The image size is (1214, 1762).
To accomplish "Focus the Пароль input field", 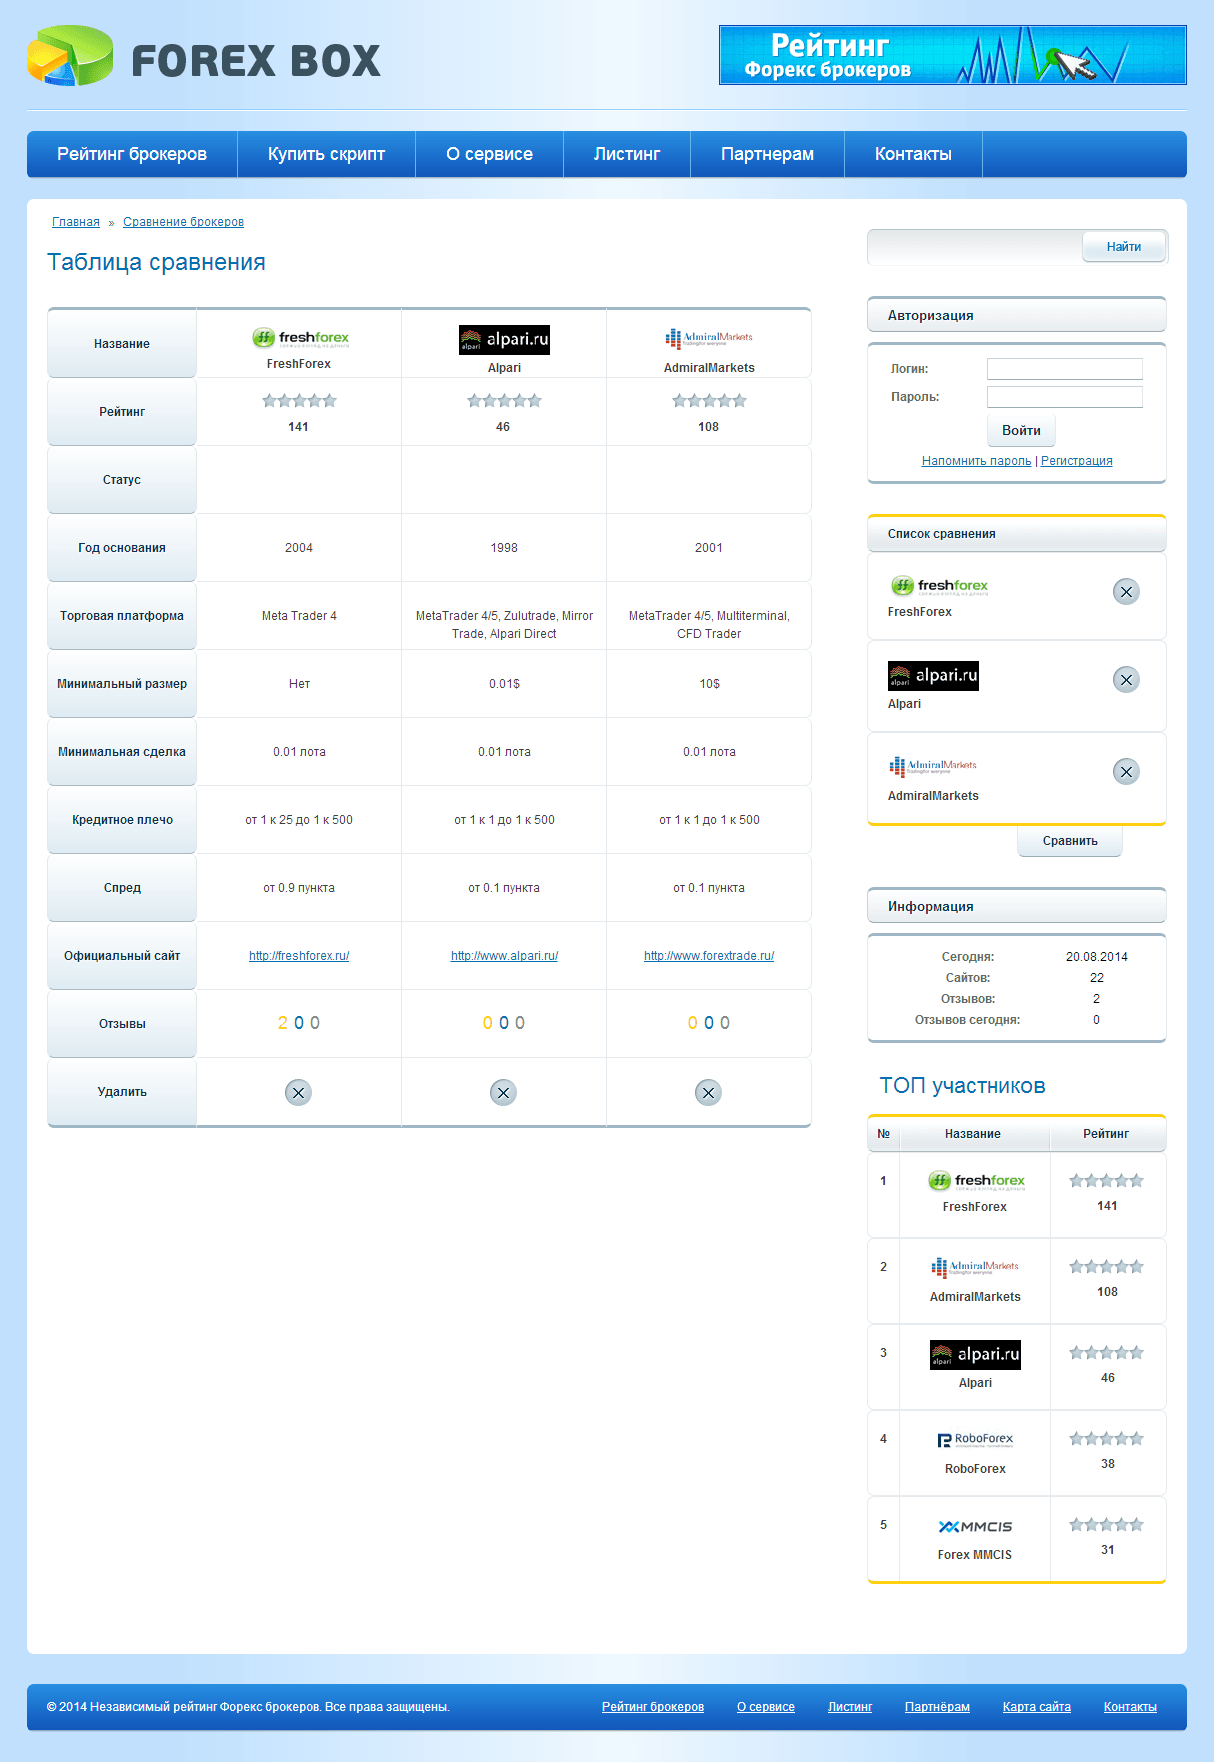I will click(x=1065, y=397).
